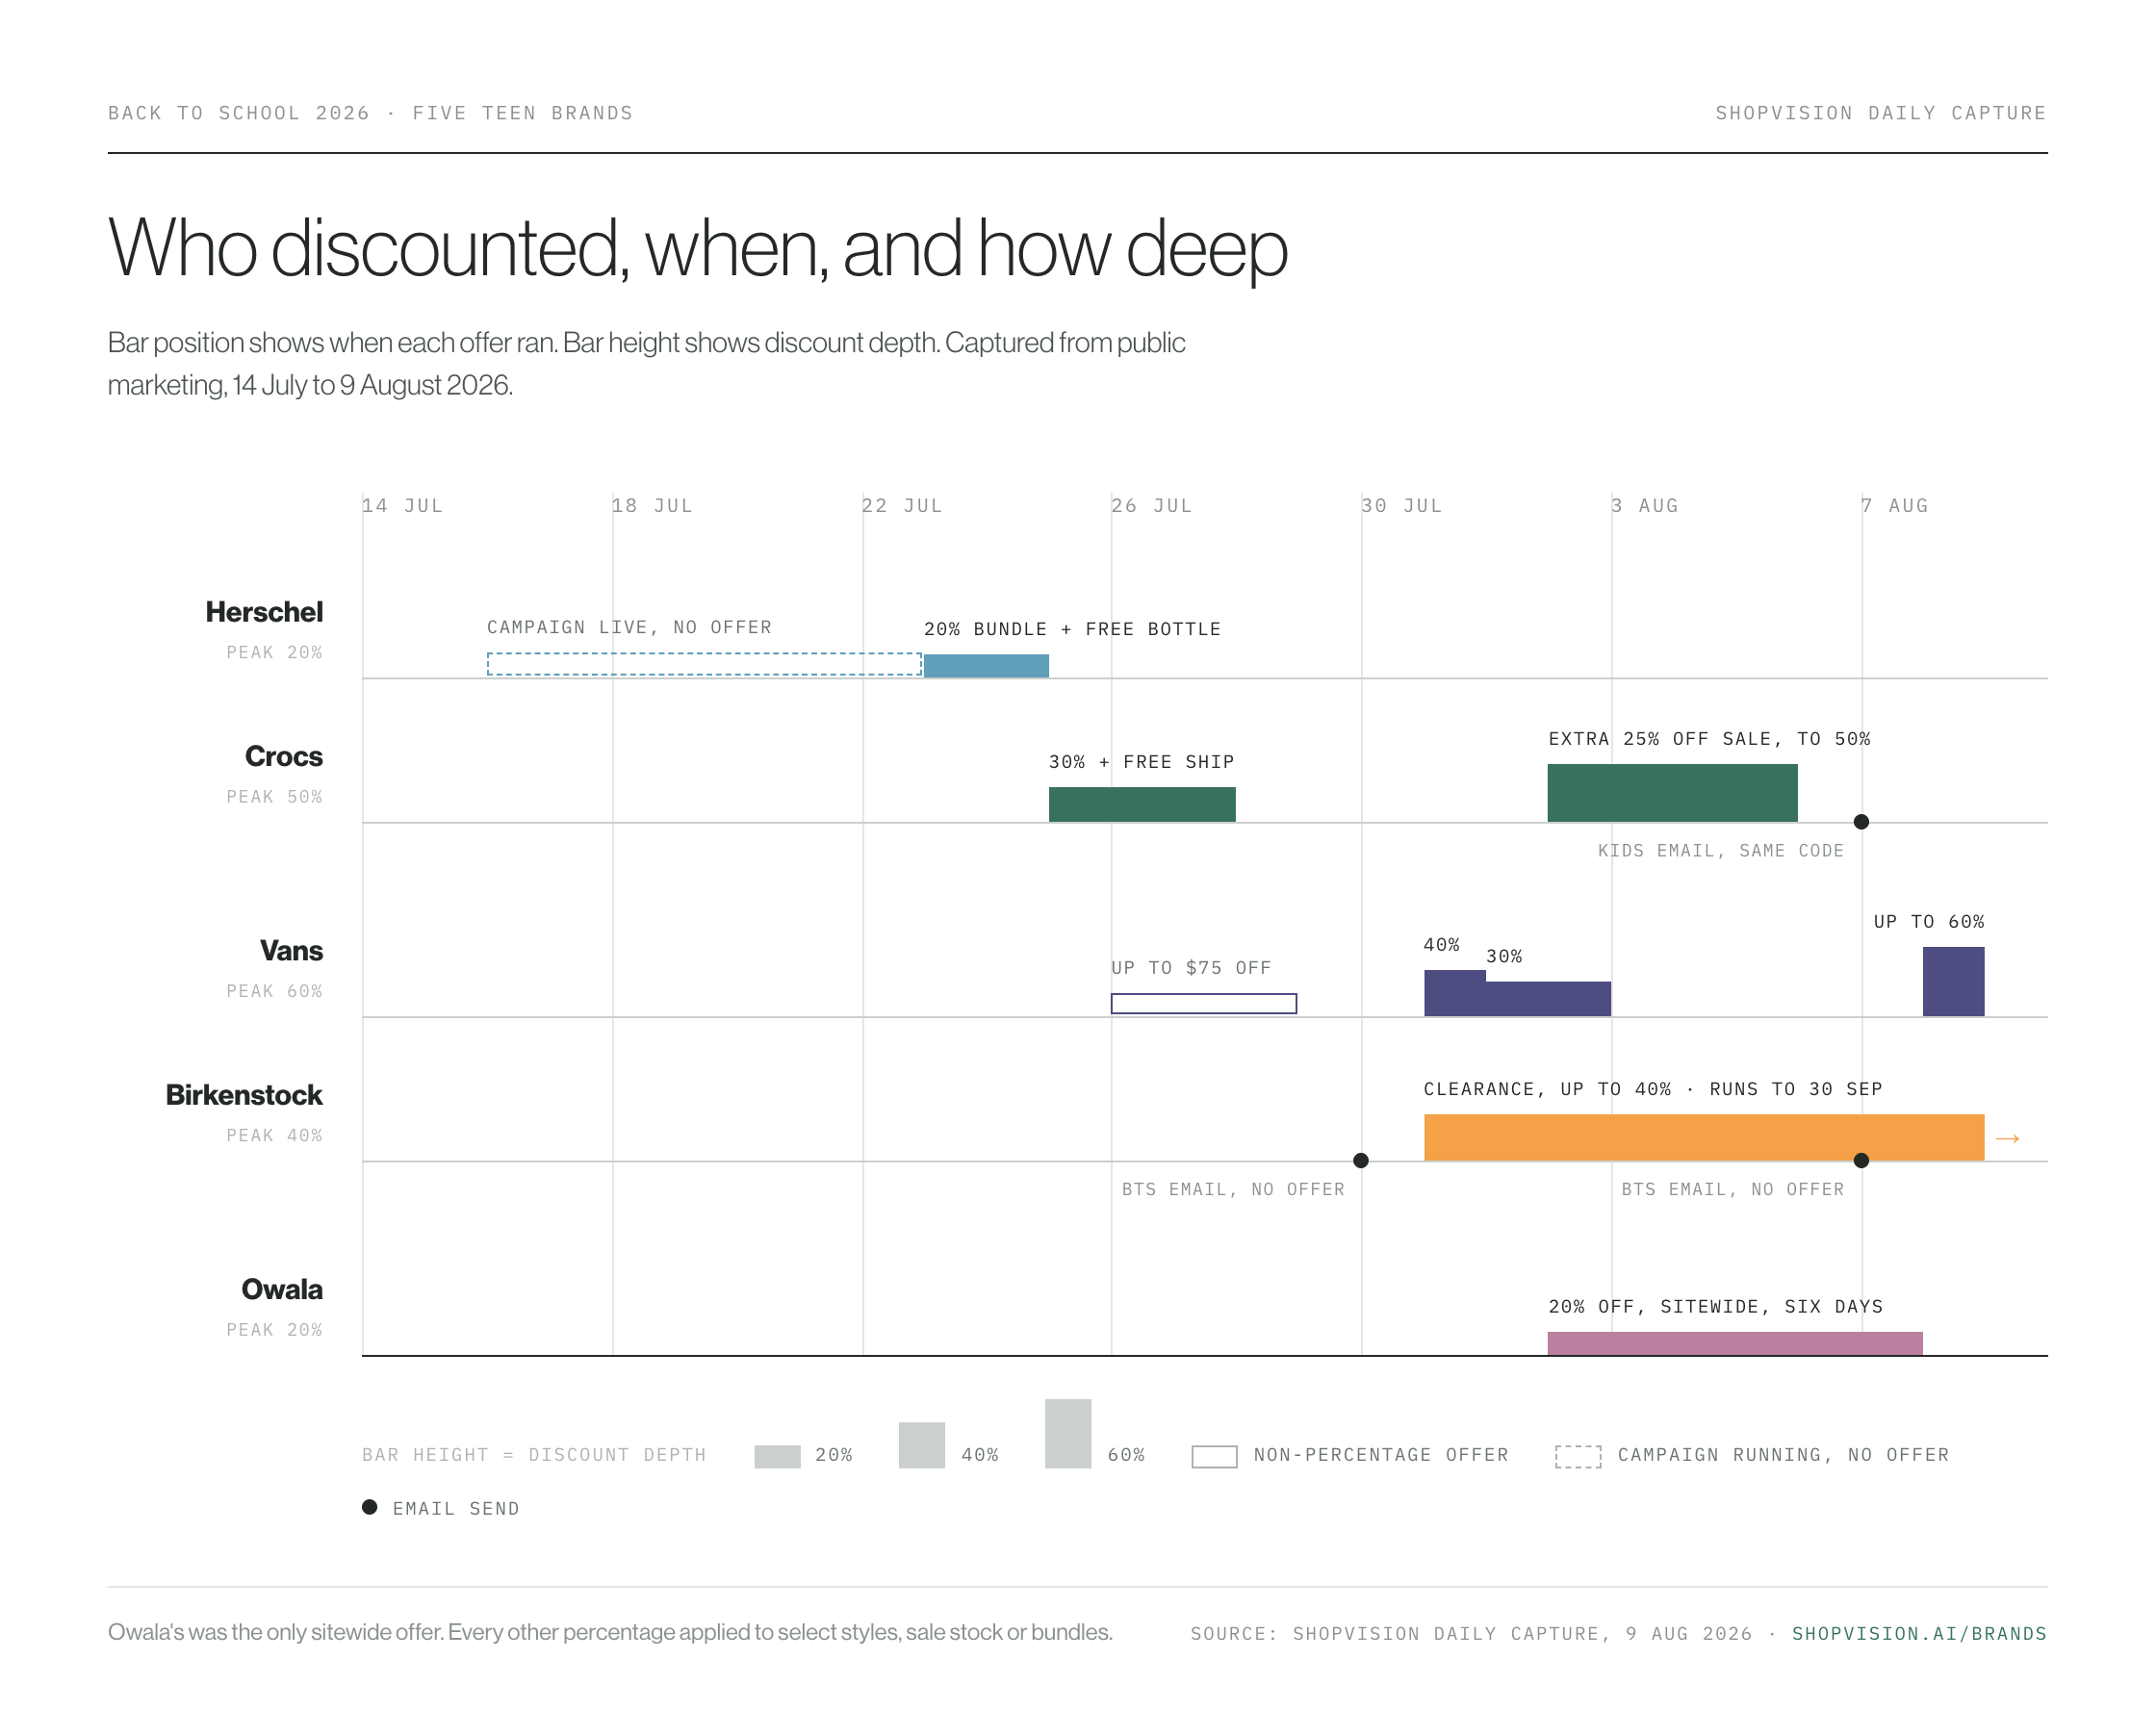Click Herschel's blue 20% bundle bar
This screenshot has height=1736, width=2156.
(x=986, y=666)
